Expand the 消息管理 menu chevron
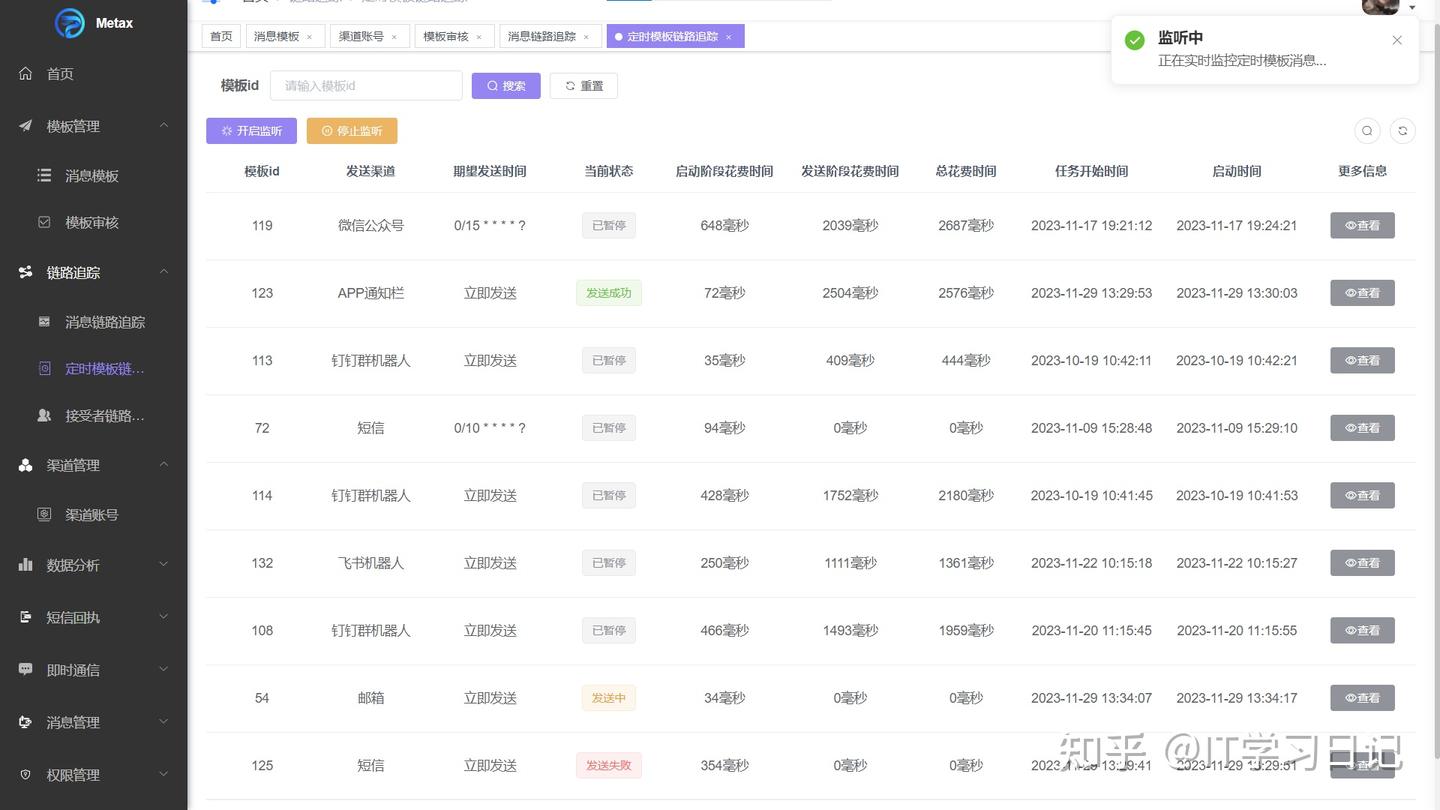Screen dimensions: 1440x810 click(164, 722)
